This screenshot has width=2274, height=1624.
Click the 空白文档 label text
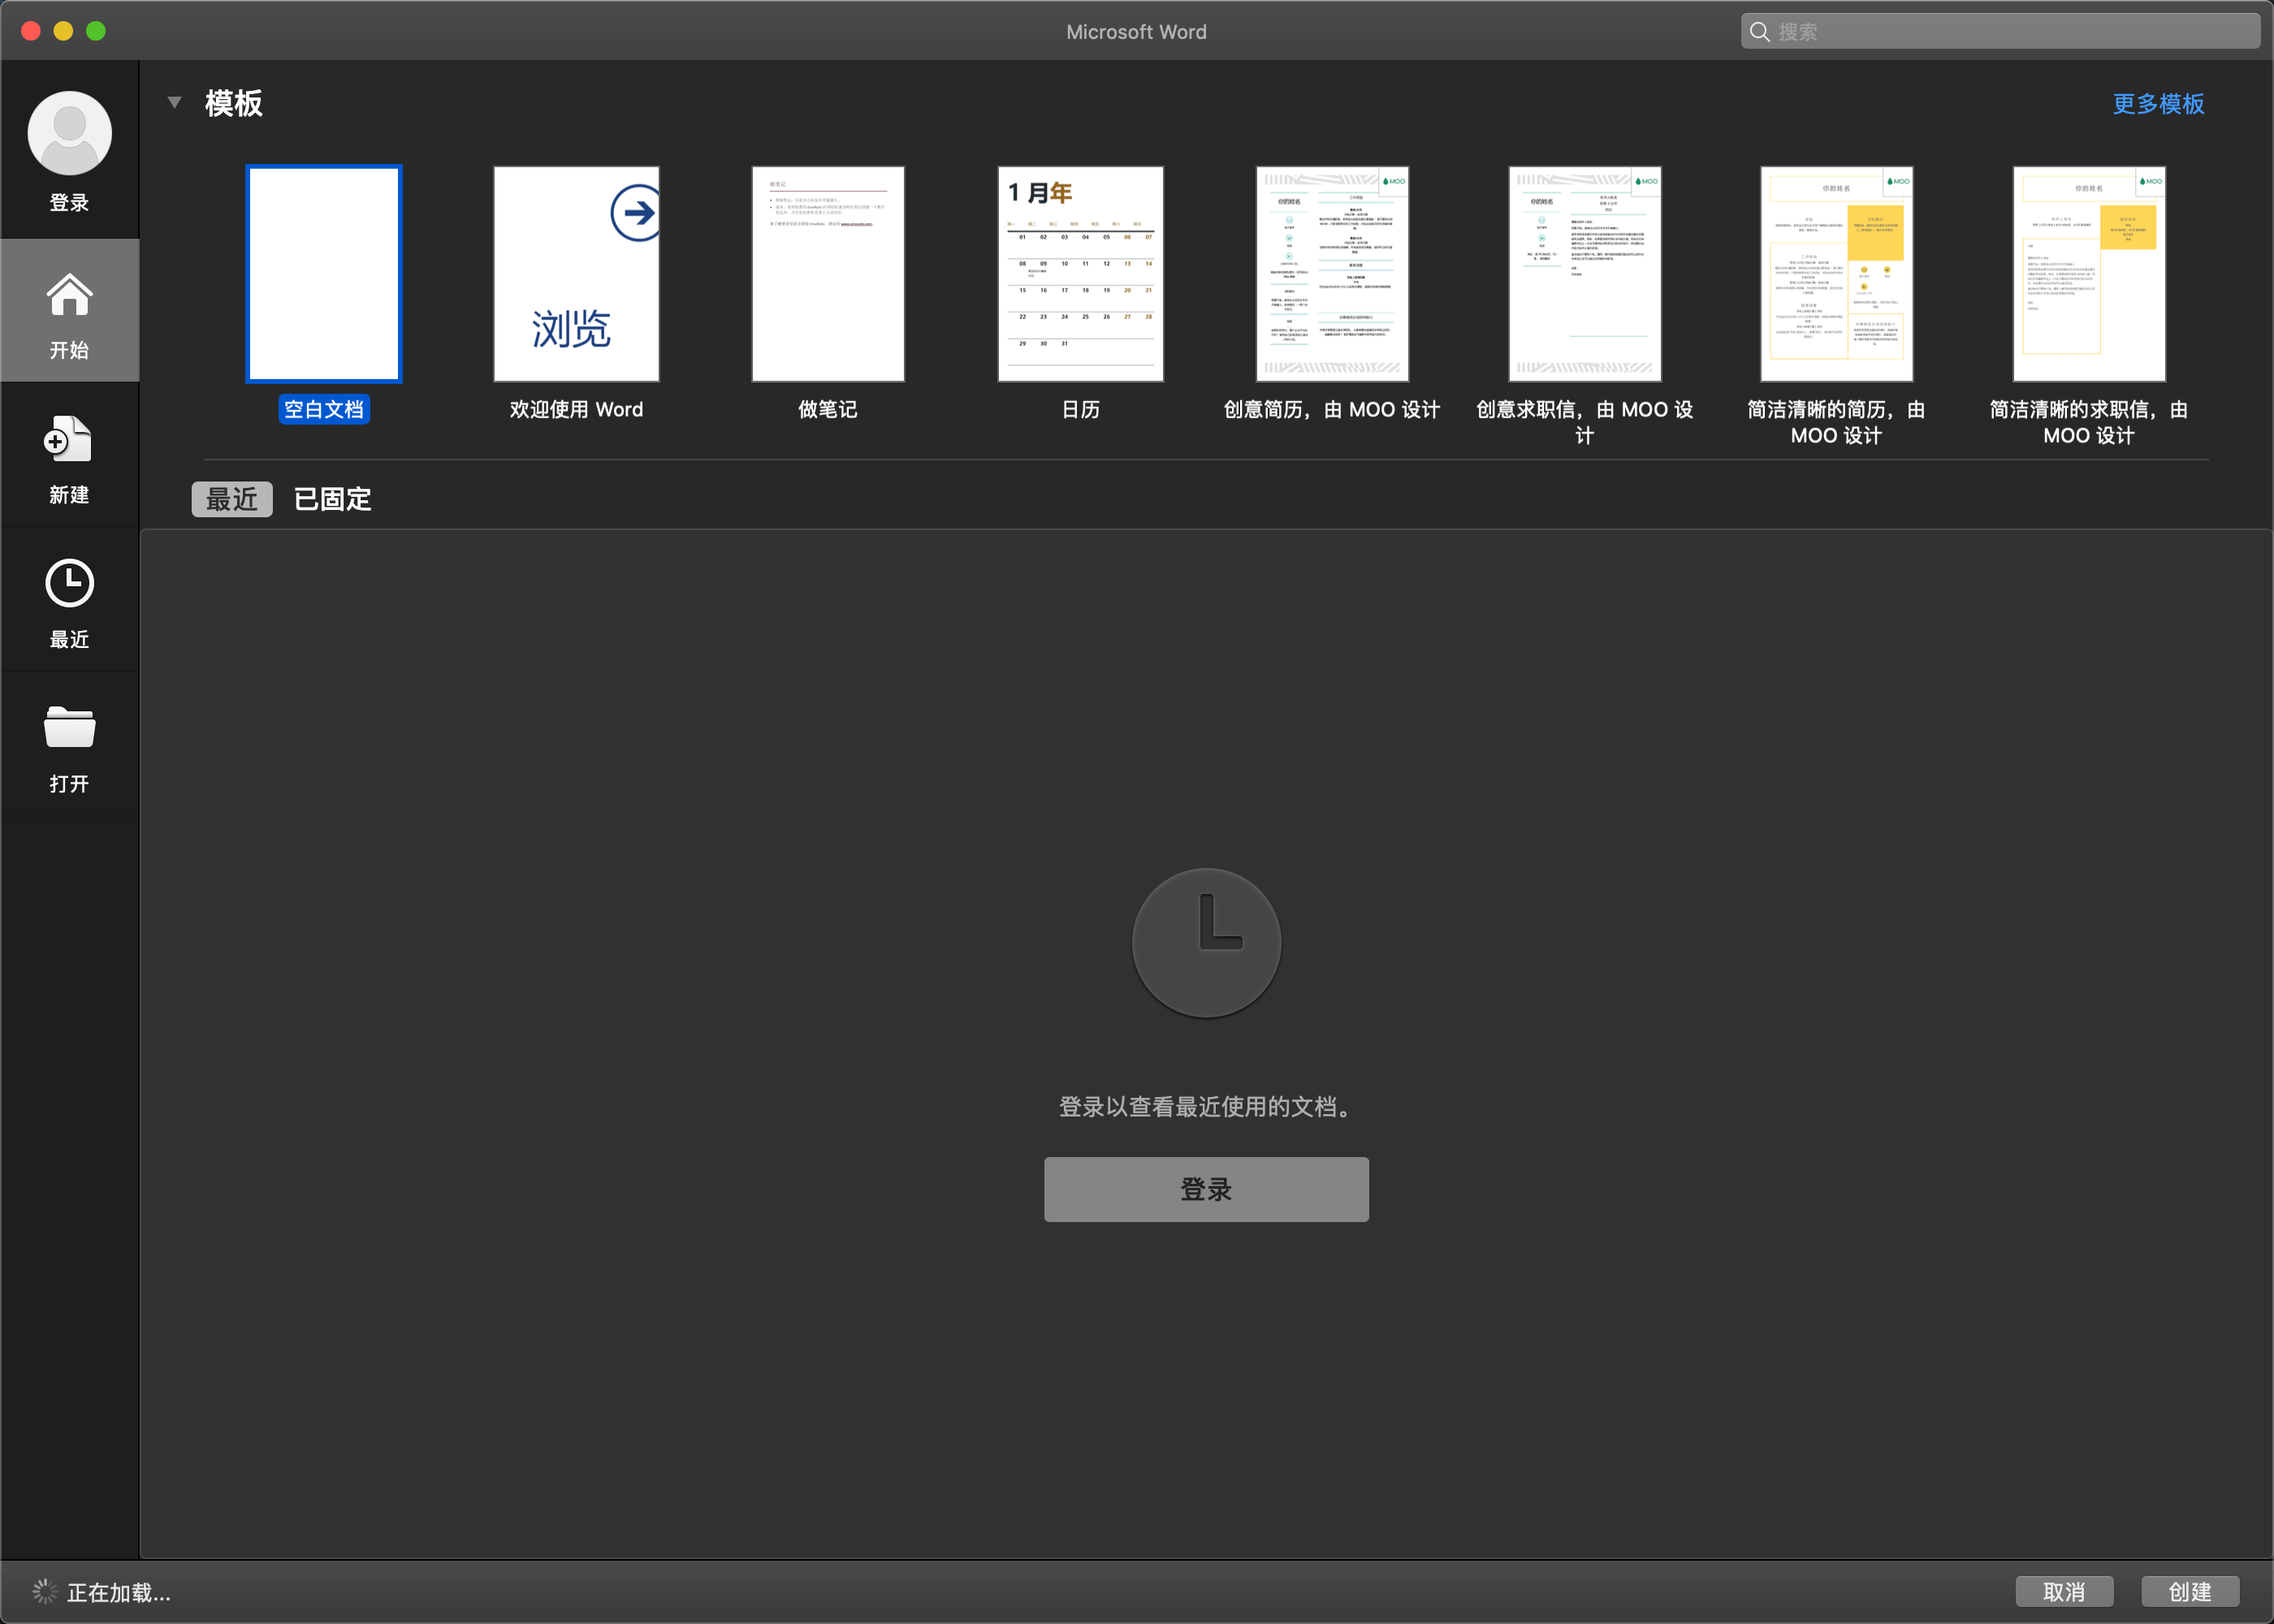pos(324,409)
